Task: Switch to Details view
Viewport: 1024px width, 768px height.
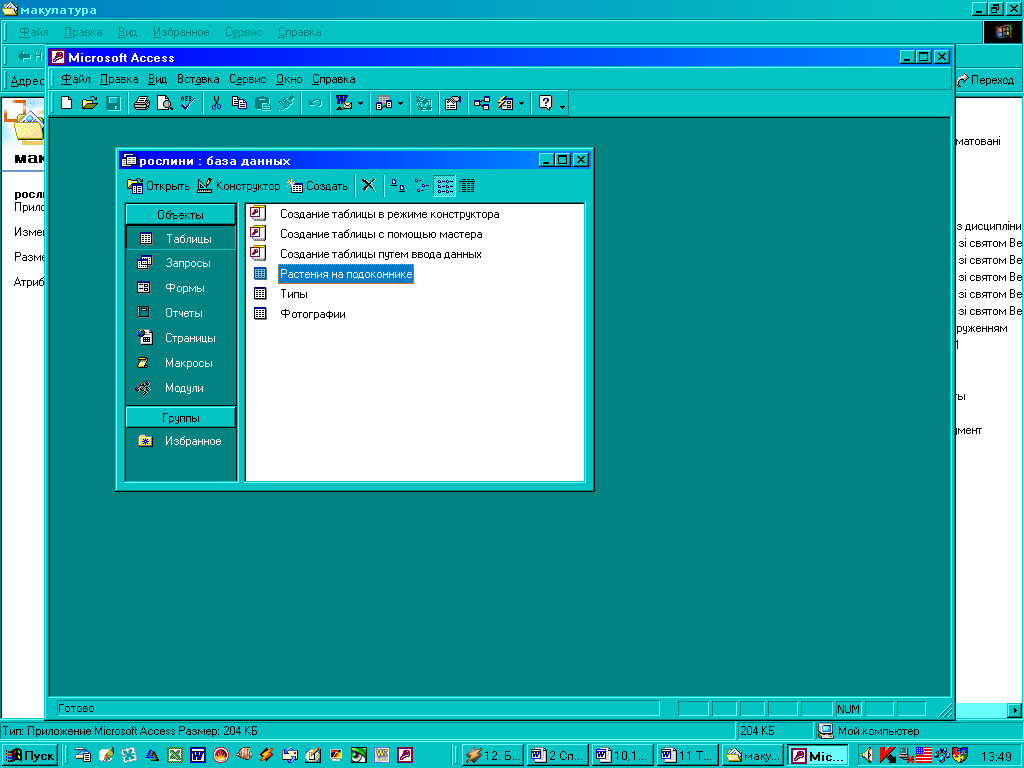Action: tap(467, 186)
